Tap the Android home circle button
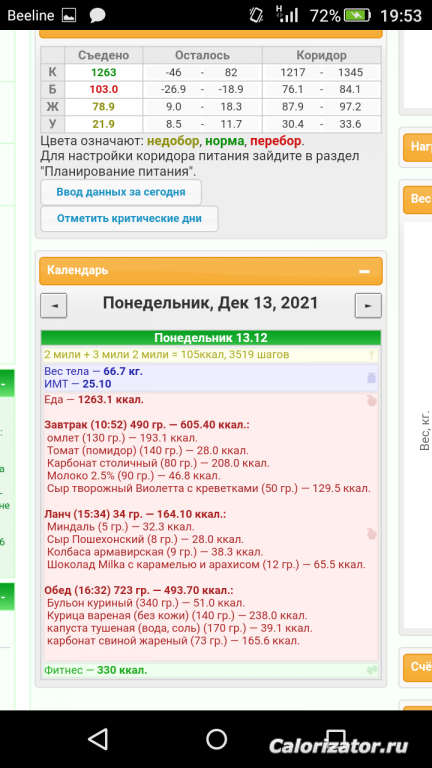The image size is (432, 768). (216, 739)
